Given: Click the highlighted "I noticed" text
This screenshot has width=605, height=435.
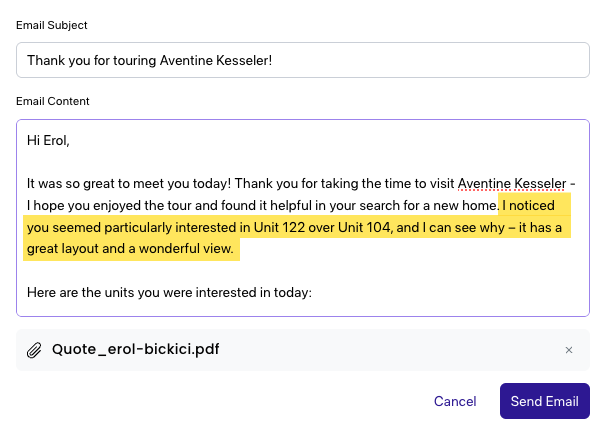Looking at the screenshot, I should (x=529, y=205).
